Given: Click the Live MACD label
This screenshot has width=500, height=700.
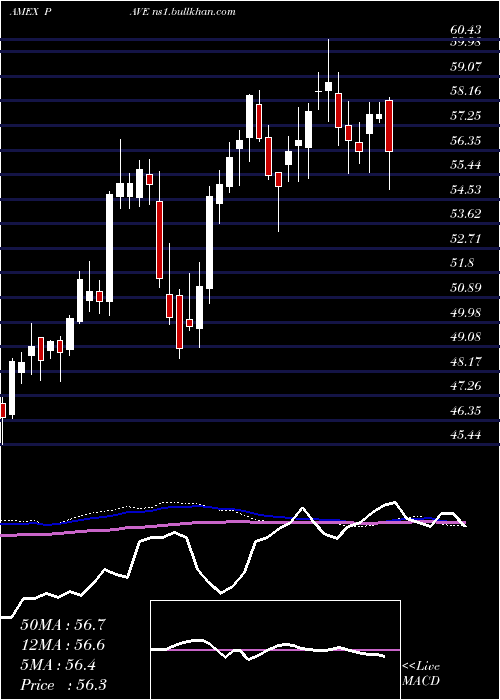Looking at the screenshot, I should [421, 674].
